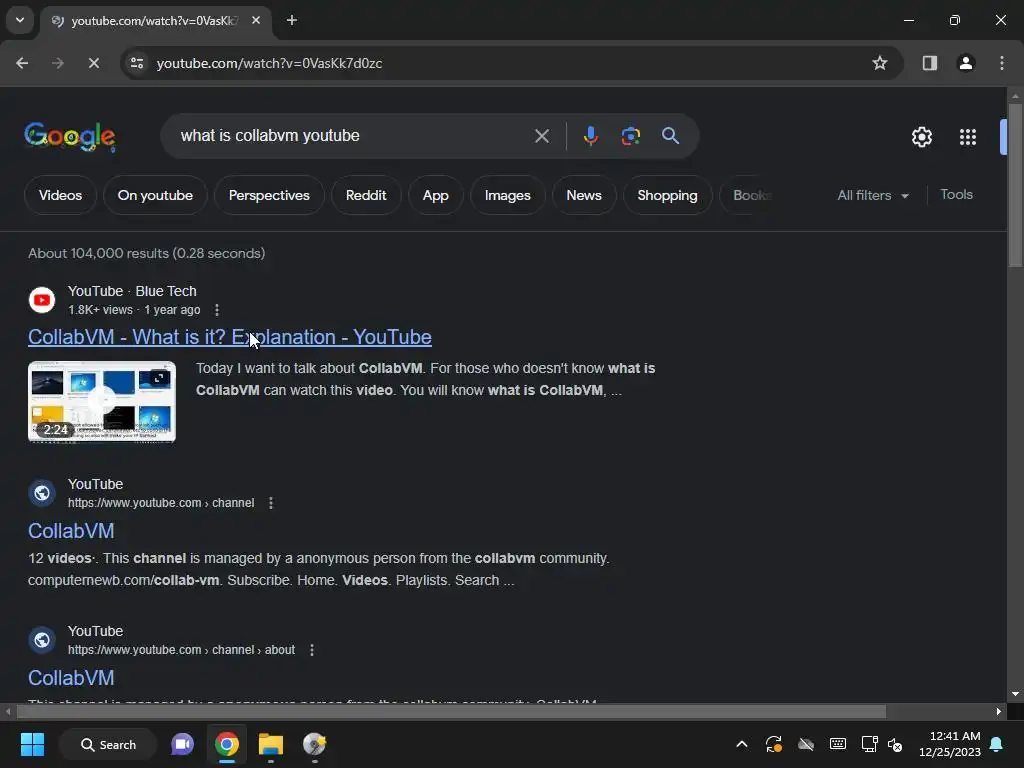
Task: Switch to News results
Action: click(x=584, y=195)
